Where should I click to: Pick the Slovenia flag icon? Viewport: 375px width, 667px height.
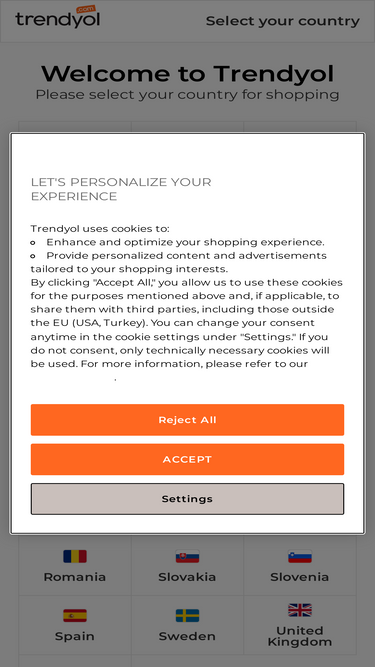click(300, 556)
